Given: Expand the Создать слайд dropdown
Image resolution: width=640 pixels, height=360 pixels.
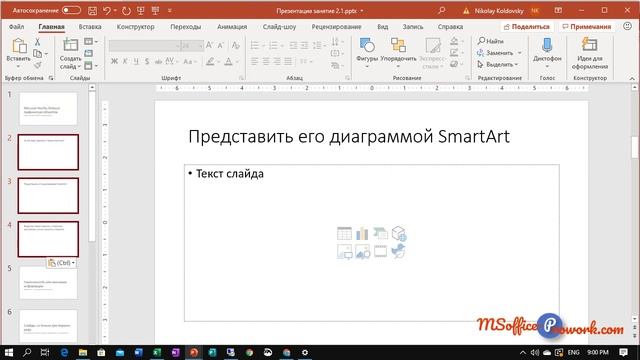Looking at the screenshot, I should 79,67.
